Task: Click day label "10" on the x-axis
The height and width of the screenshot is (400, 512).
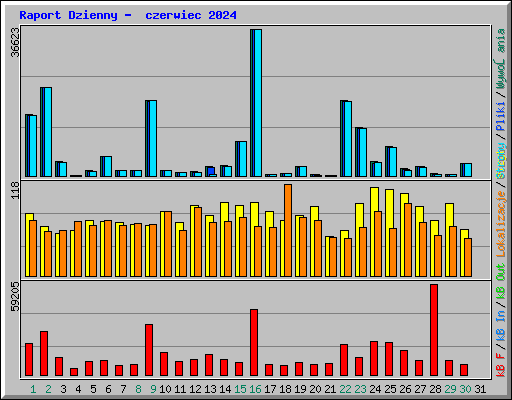Action: click(x=165, y=389)
